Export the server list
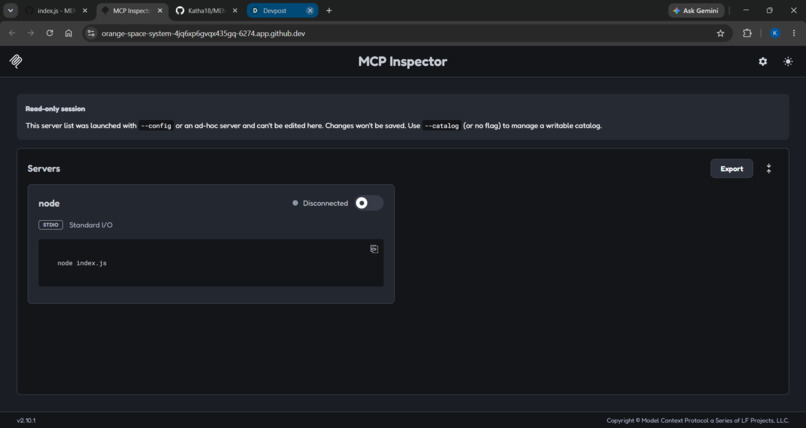This screenshot has width=806, height=428. point(731,169)
